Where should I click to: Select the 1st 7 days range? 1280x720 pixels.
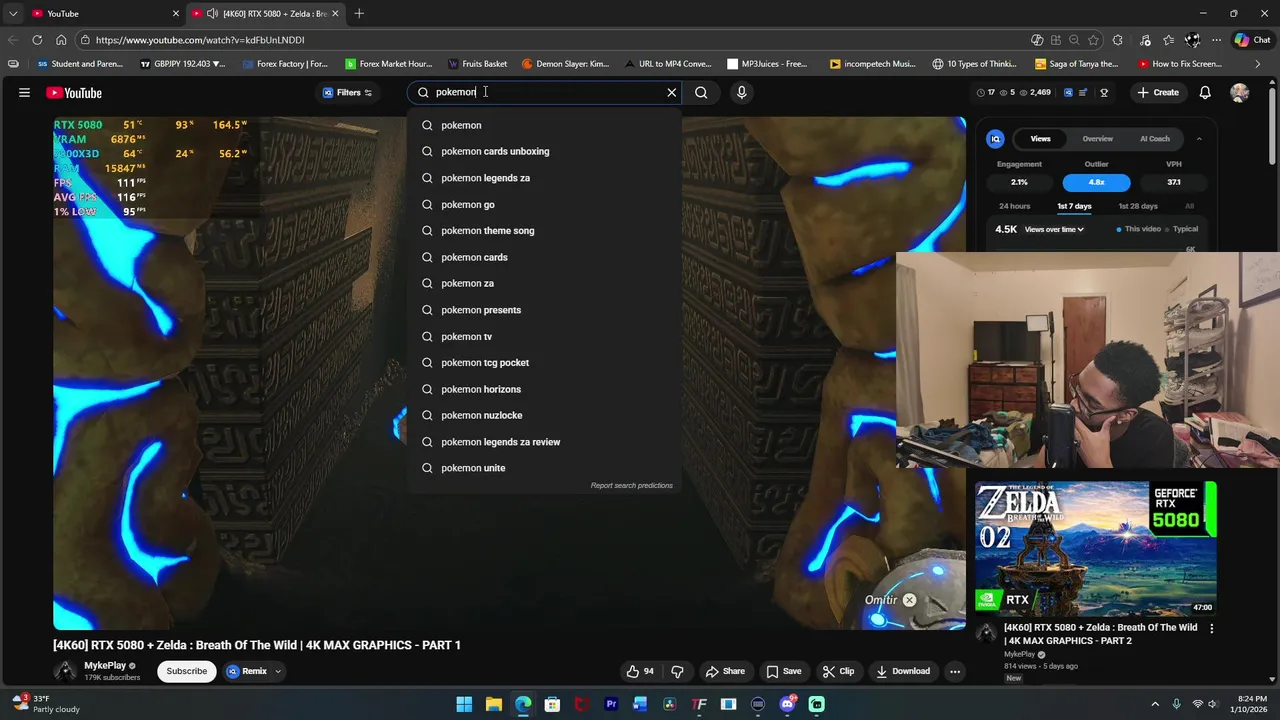point(1074,206)
